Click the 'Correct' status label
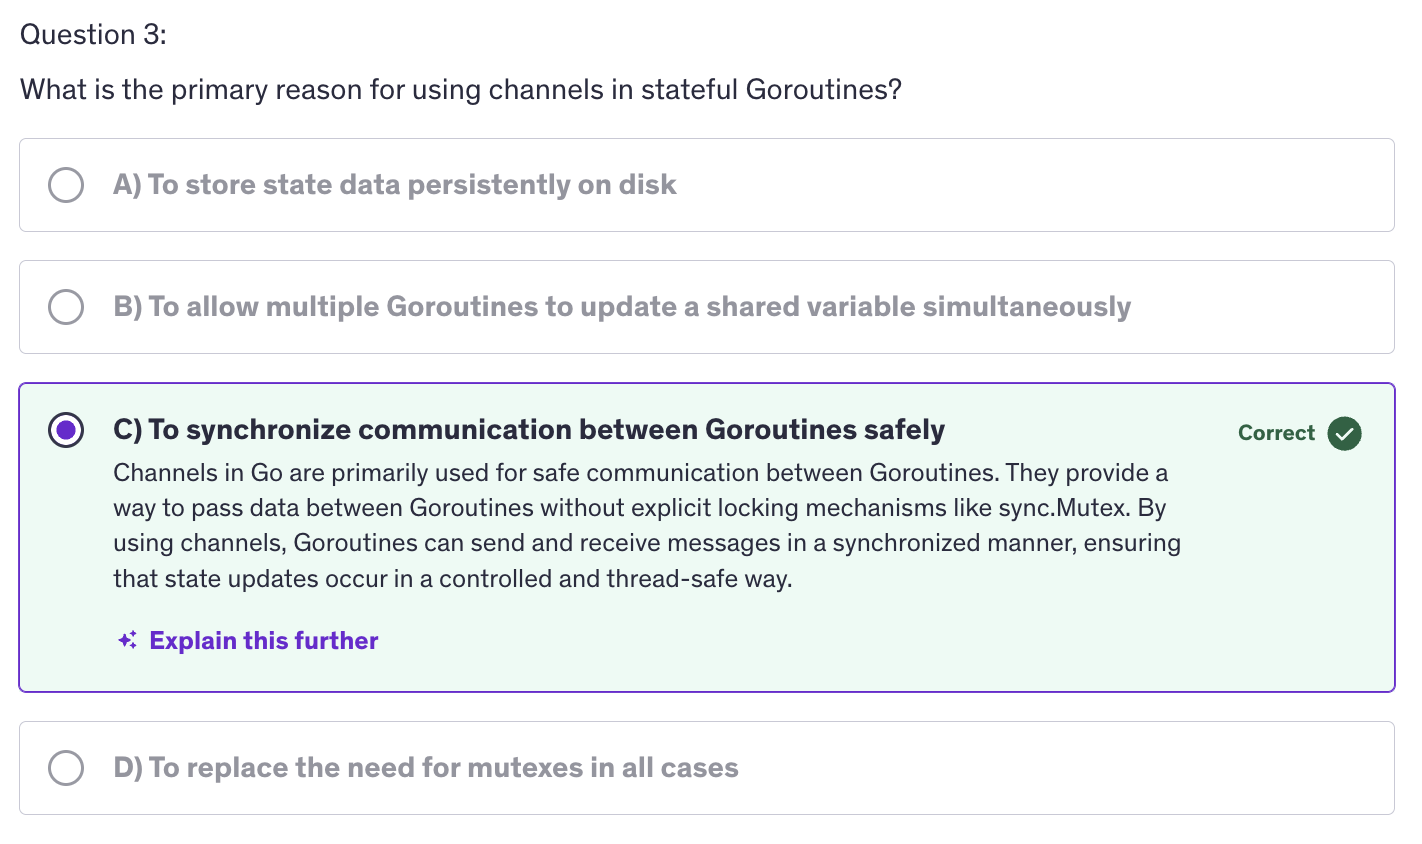The width and height of the screenshot is (1422, 844). click(x=1276, y=433)
